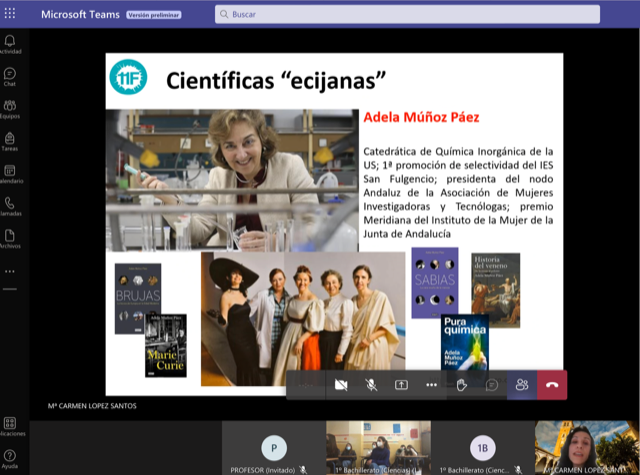
Task: Select the 1º Bachillerato classroom video tile
Action: pos(378,448)
